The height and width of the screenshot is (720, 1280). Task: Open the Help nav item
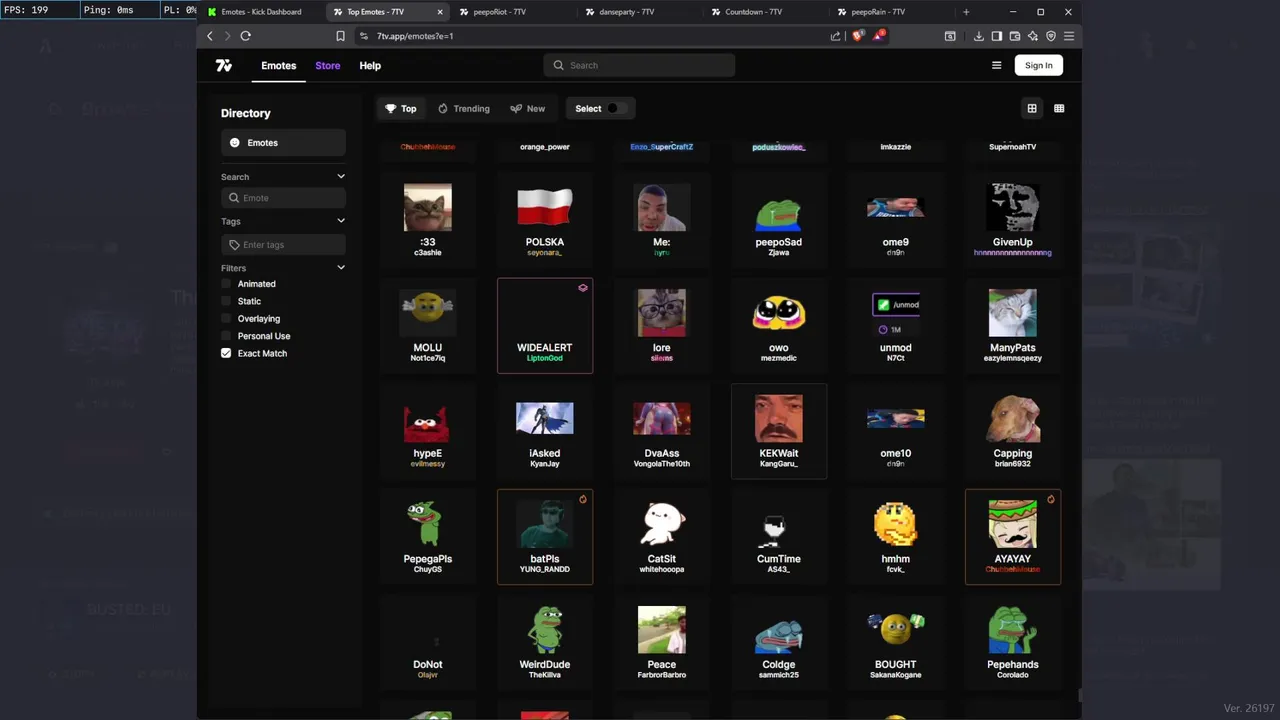tap(370, 65)
